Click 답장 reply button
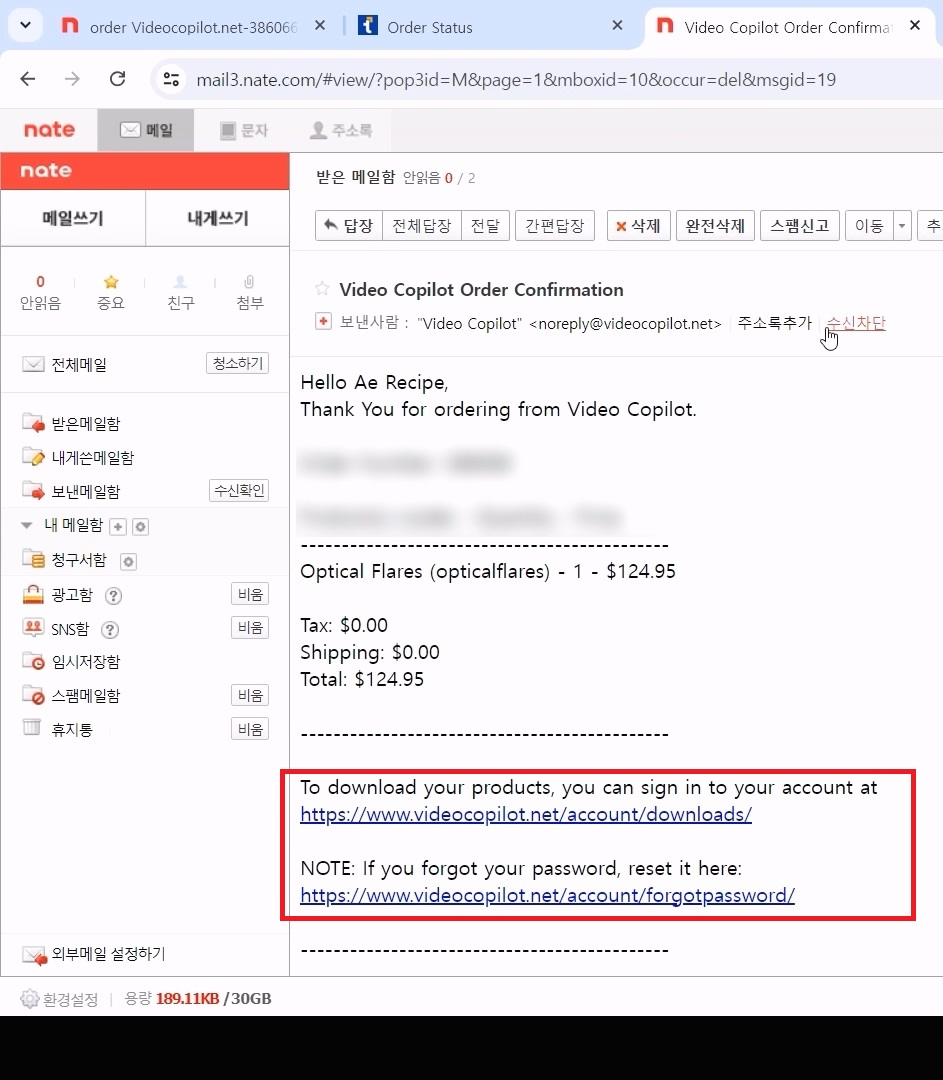Viewport: 943px width, 1080px height. 349,225
